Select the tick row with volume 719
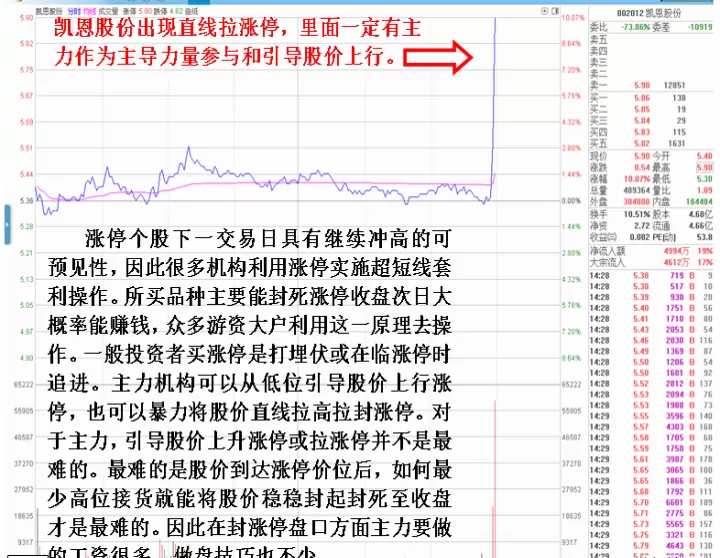Image resolution: width=720 pixels, height=558 pixels. [x=651, y=276]
